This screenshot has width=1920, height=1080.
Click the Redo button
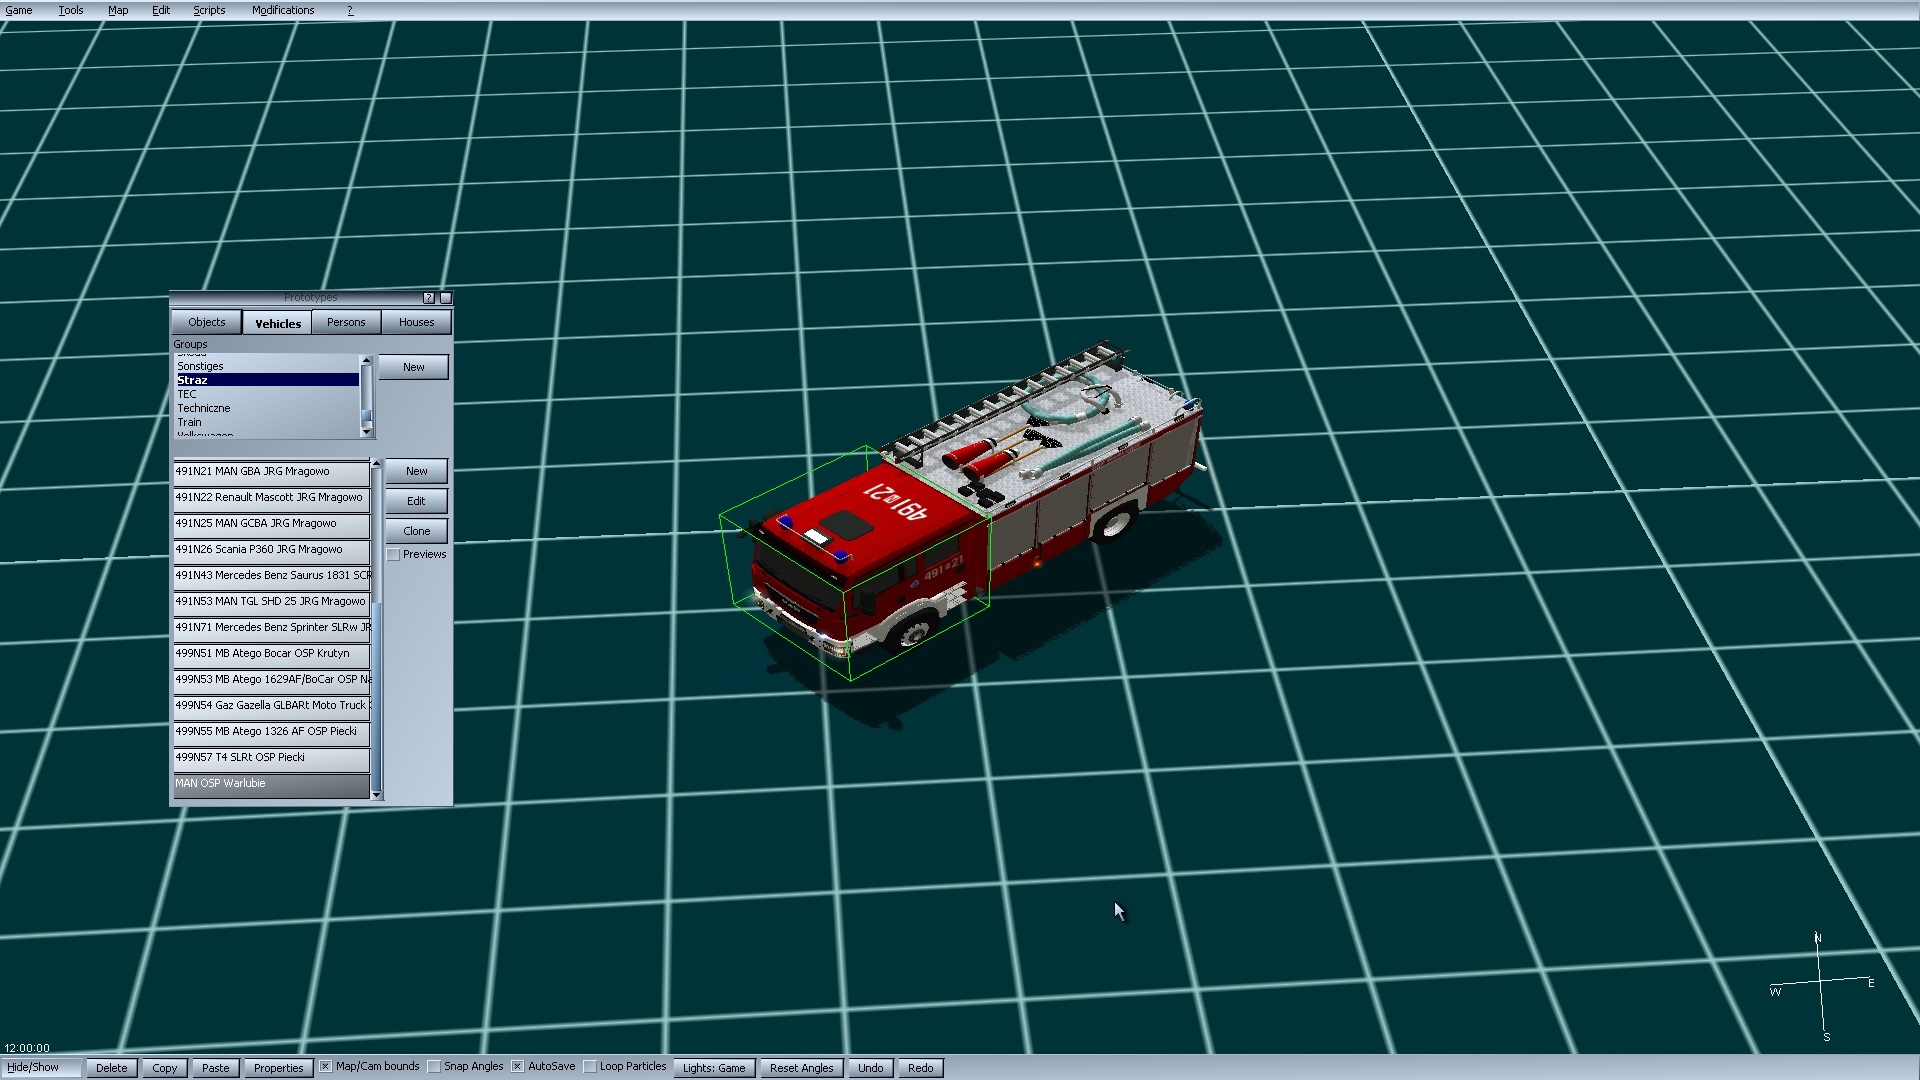(x=921, y=1068)
